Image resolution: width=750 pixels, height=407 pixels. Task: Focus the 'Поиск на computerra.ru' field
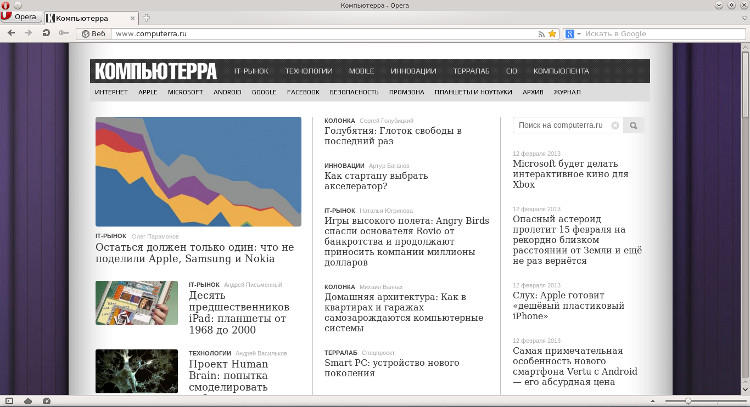coord(561,125)
